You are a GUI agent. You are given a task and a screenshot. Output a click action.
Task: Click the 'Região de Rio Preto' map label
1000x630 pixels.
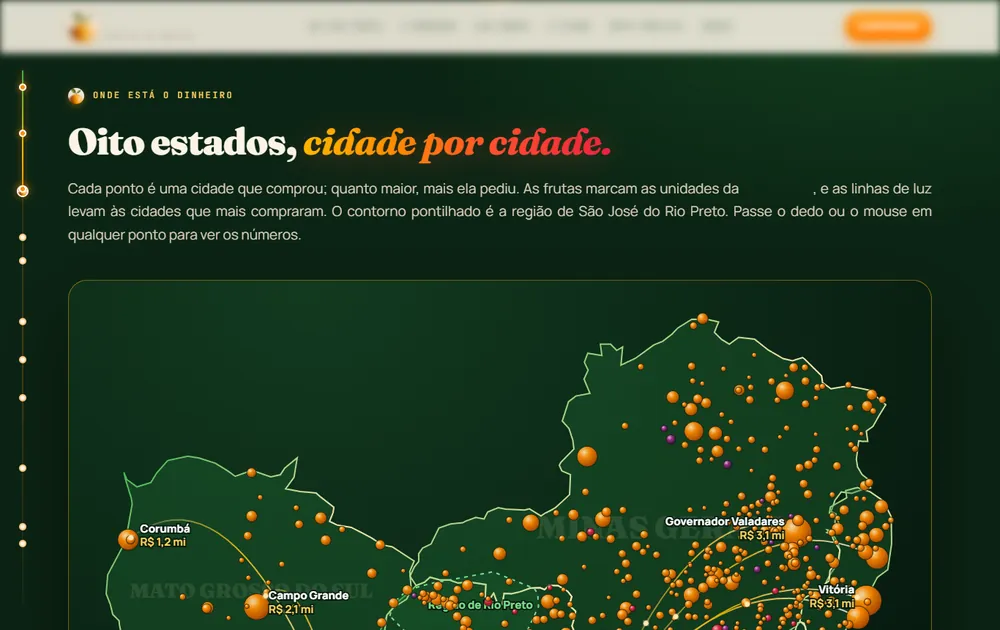click(x=480, y=604)
